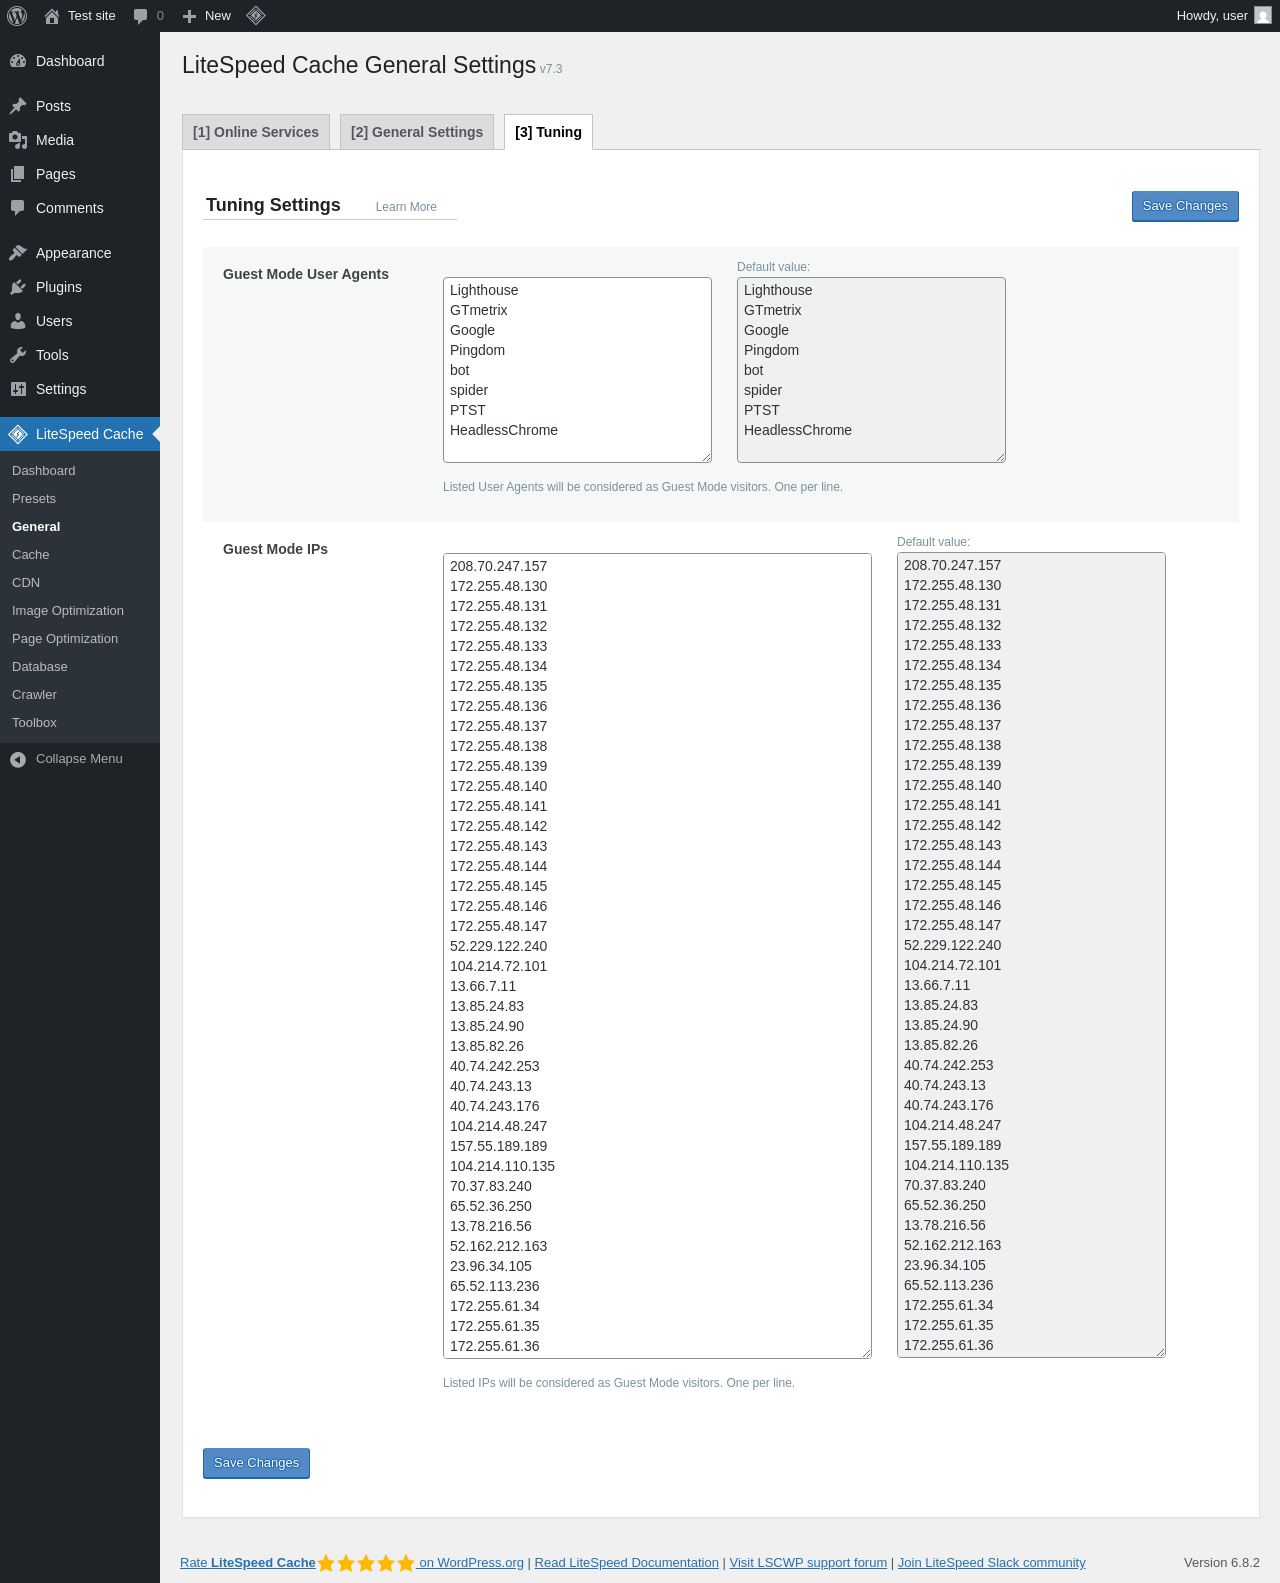Open the Tools wrench icon

coord(18,355)
